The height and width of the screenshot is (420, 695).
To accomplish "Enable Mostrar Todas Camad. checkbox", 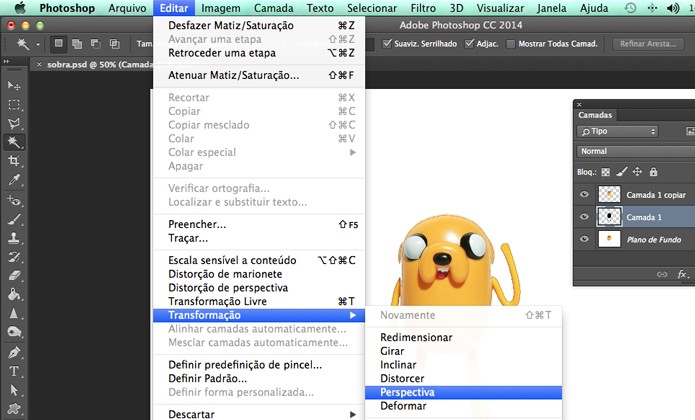I will 511,43.
